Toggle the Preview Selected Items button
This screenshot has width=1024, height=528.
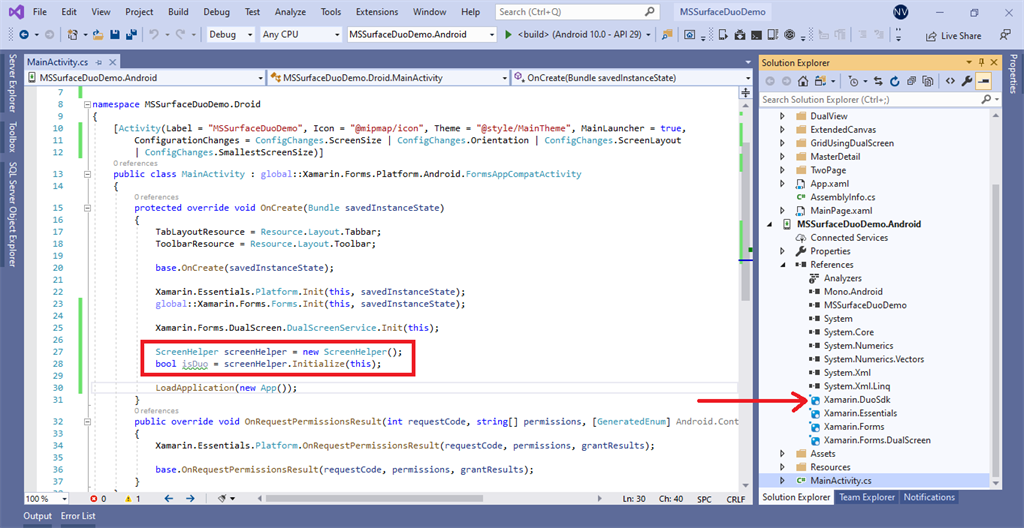pos(984,82)
